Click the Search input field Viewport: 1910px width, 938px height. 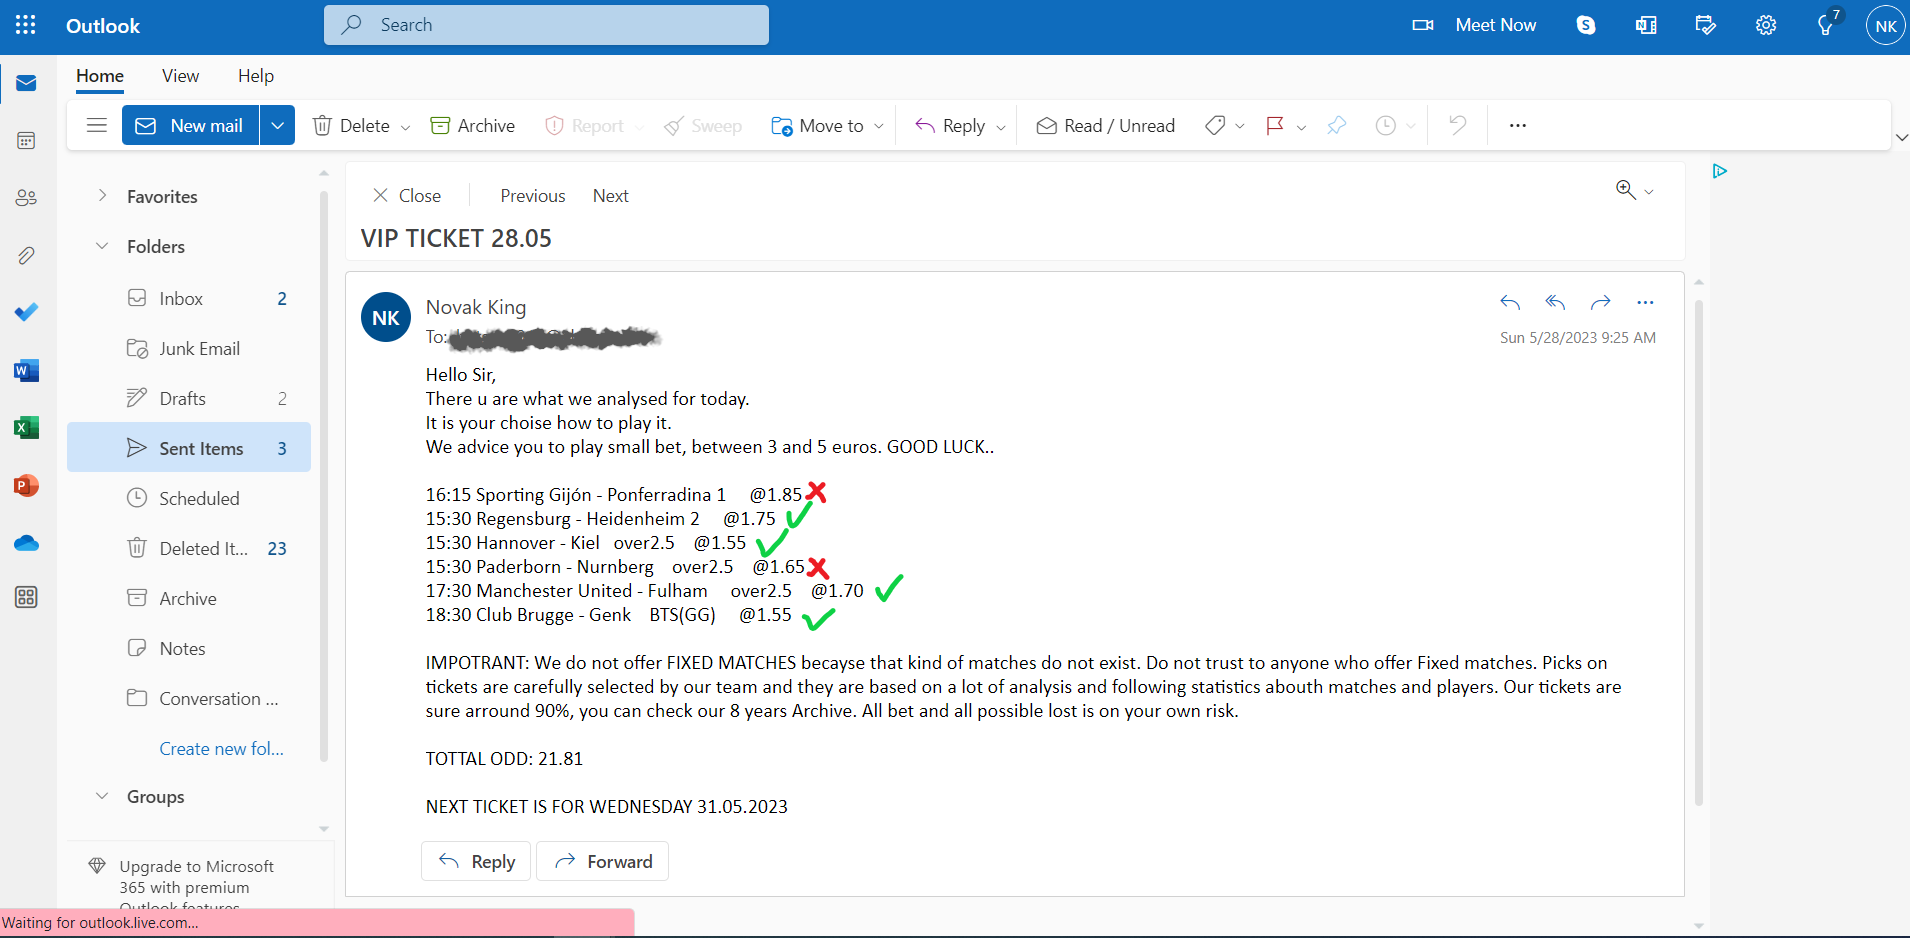tap(546, 25)
